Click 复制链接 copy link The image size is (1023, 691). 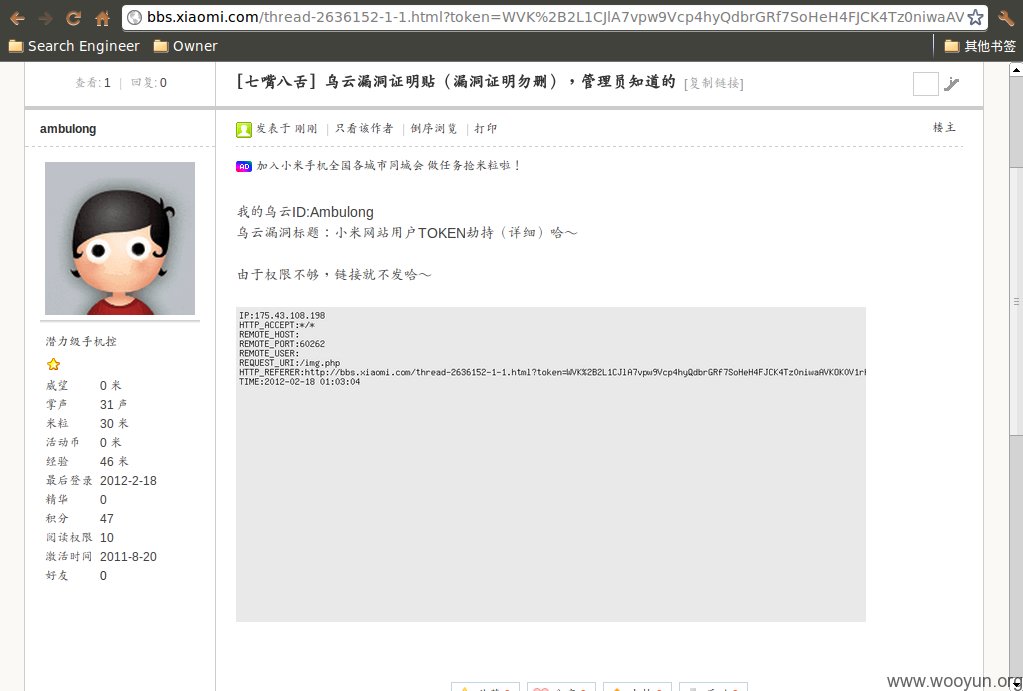tap(714, 83)
